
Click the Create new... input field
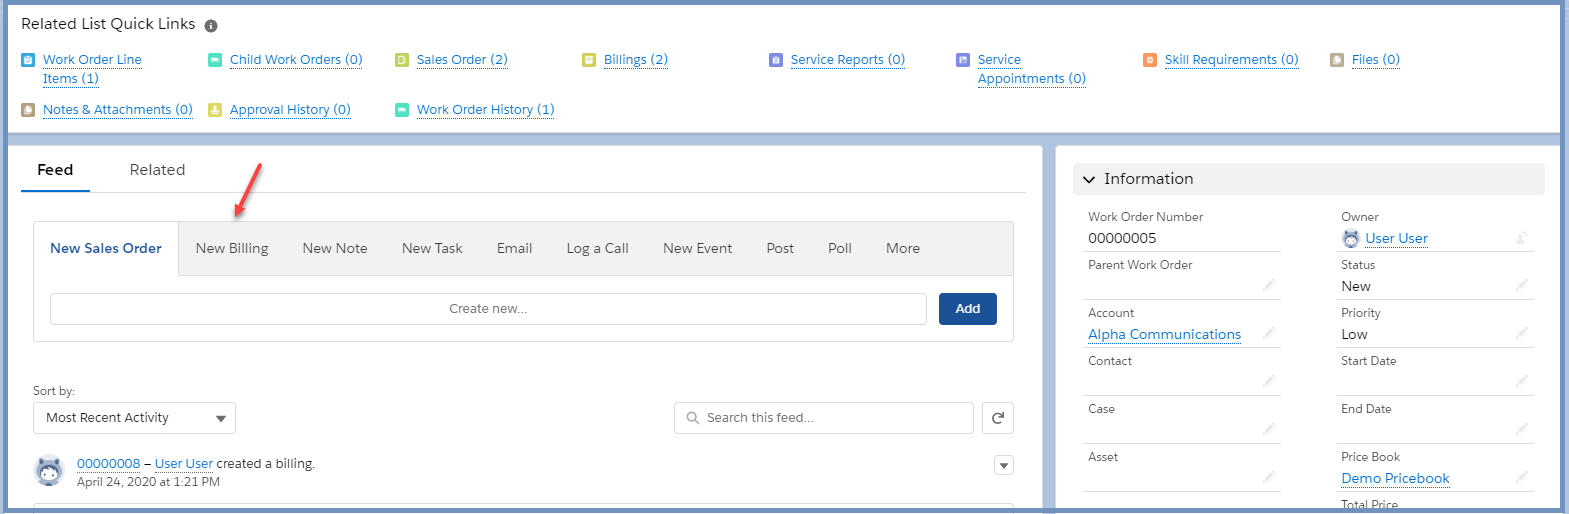(488, 309)
